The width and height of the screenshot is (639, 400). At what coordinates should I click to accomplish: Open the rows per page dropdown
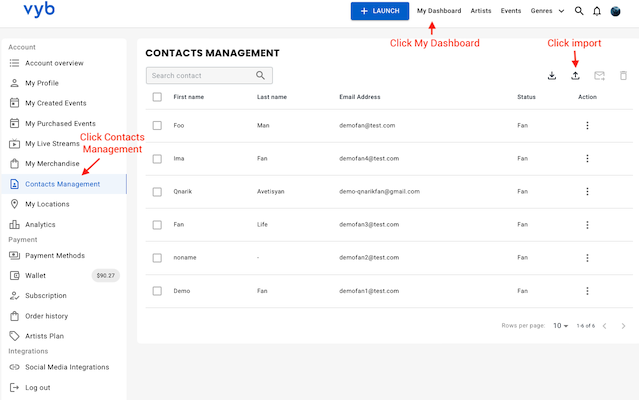(560, 325)
